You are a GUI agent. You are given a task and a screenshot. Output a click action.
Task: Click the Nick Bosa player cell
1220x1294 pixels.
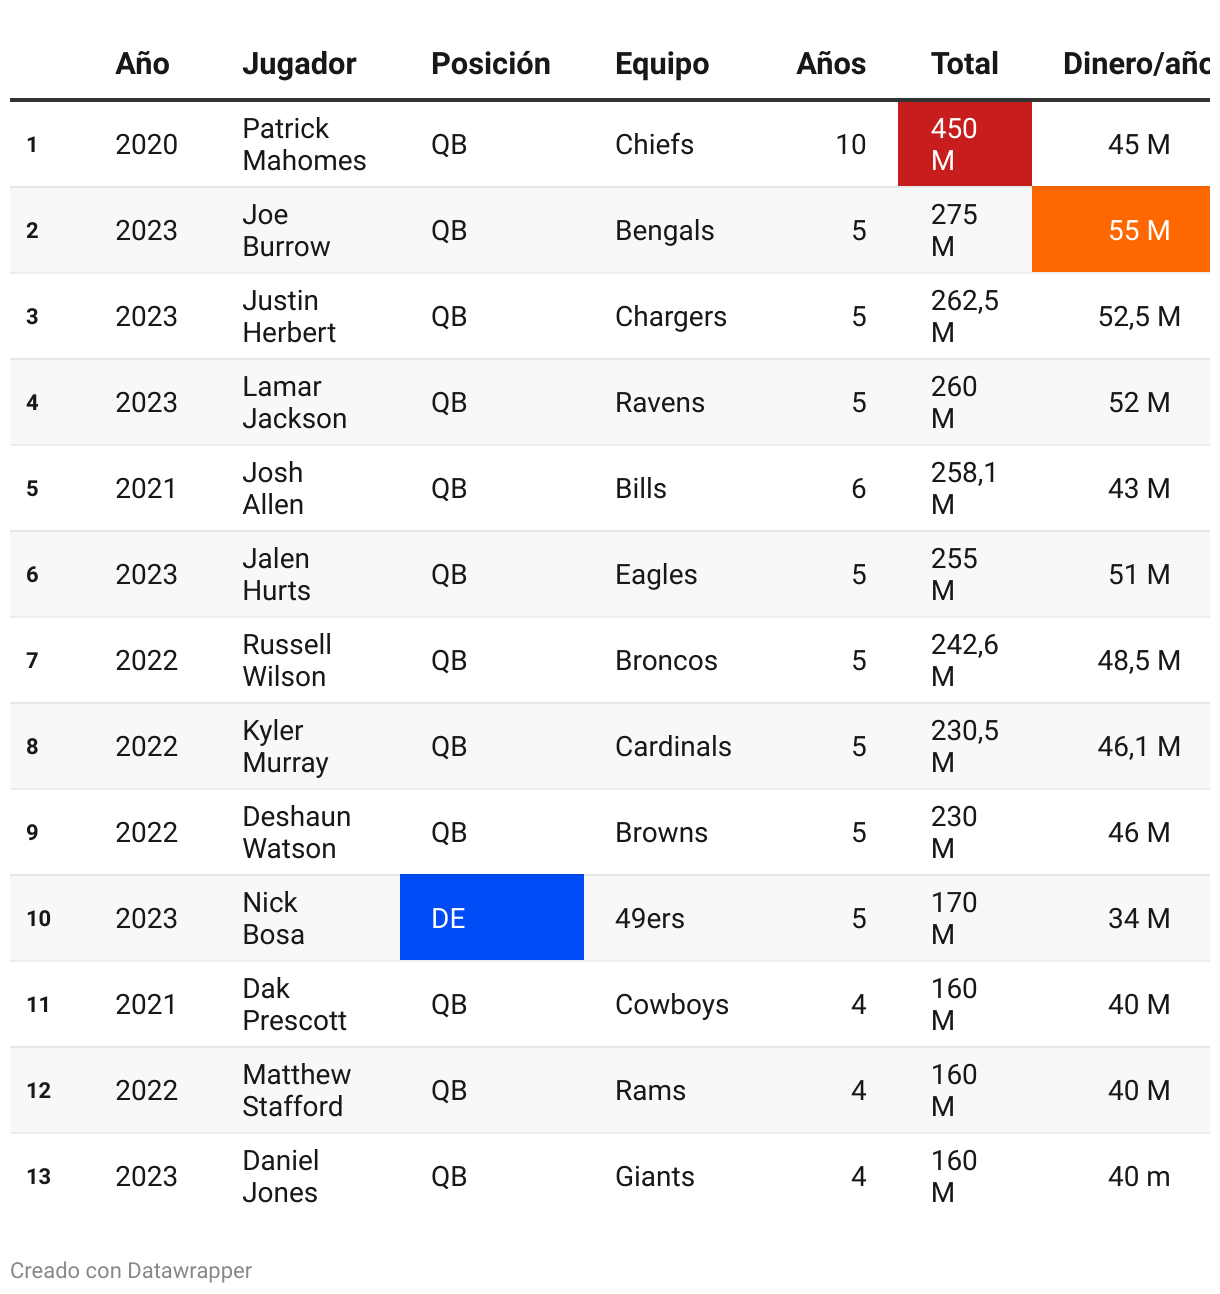[x=273, y=918]
